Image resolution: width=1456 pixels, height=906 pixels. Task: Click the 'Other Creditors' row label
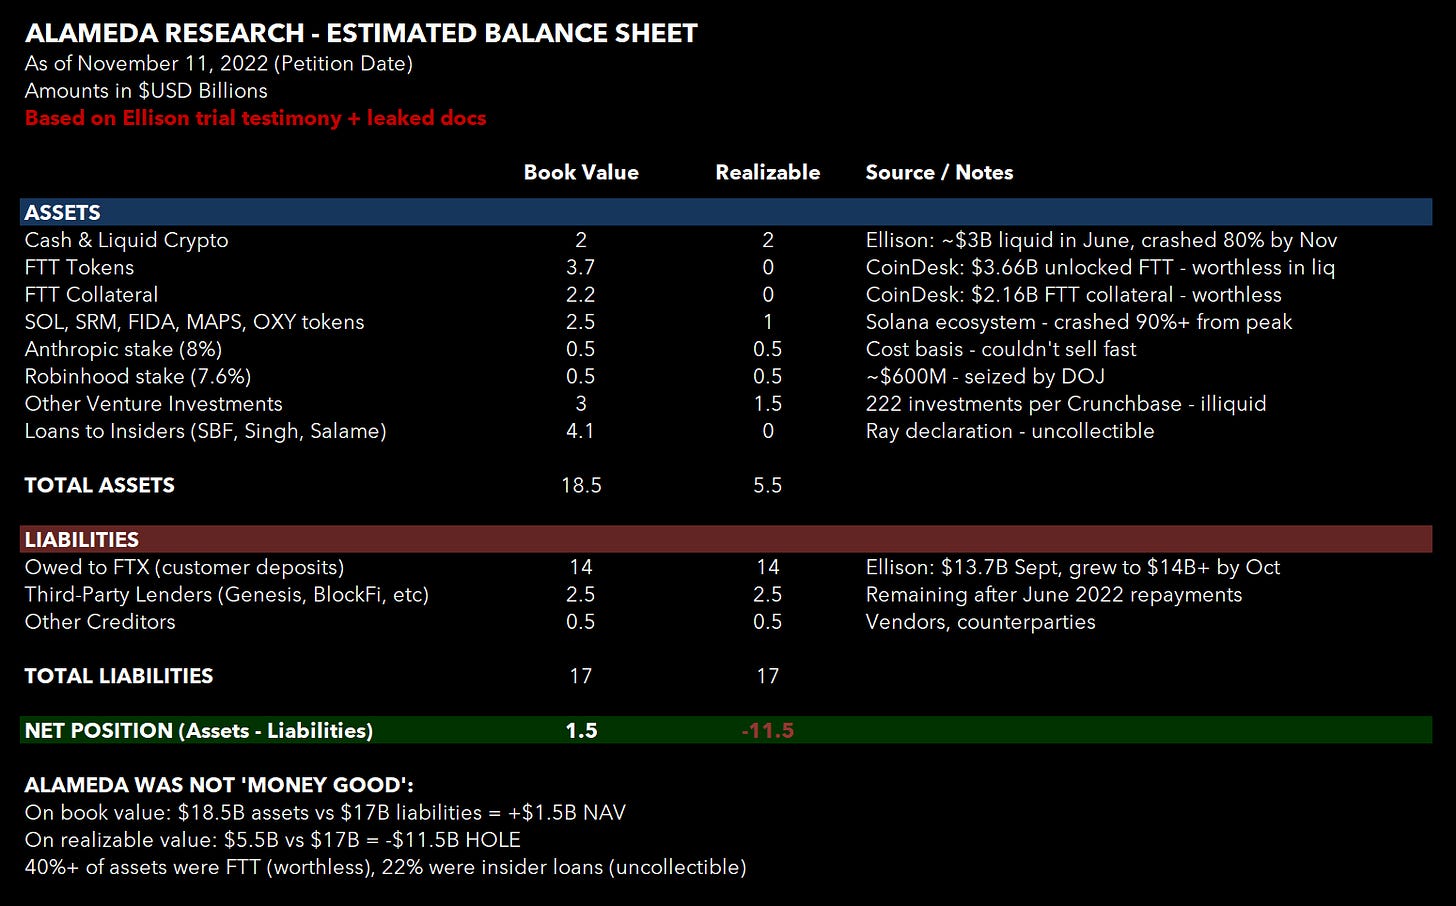[x=100, y=621]
